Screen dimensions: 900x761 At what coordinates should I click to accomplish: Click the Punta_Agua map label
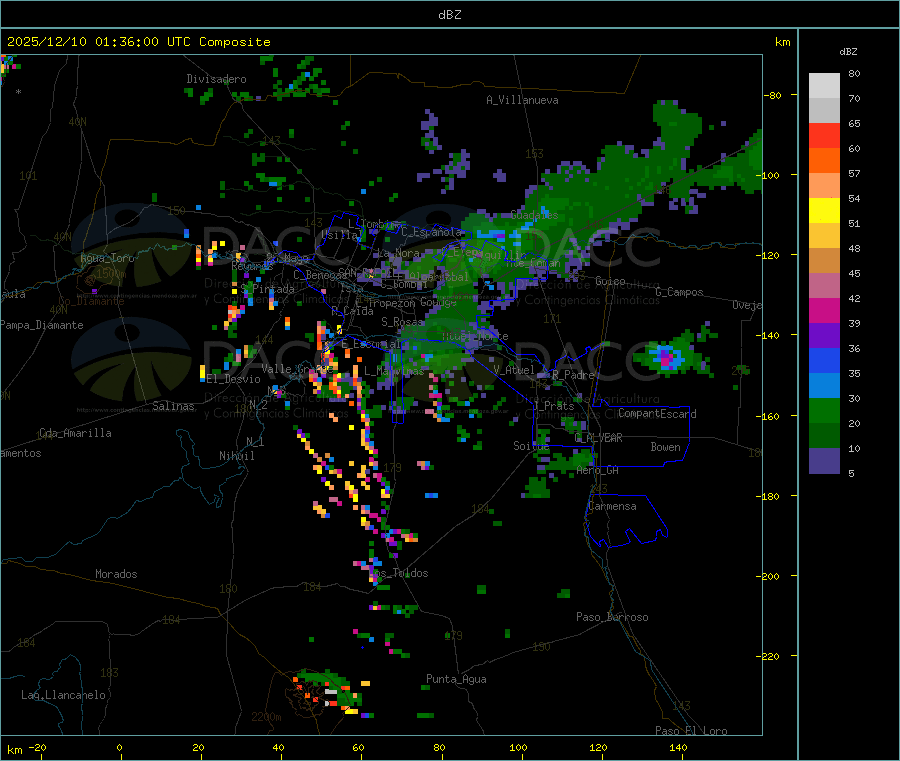[456, 679]
